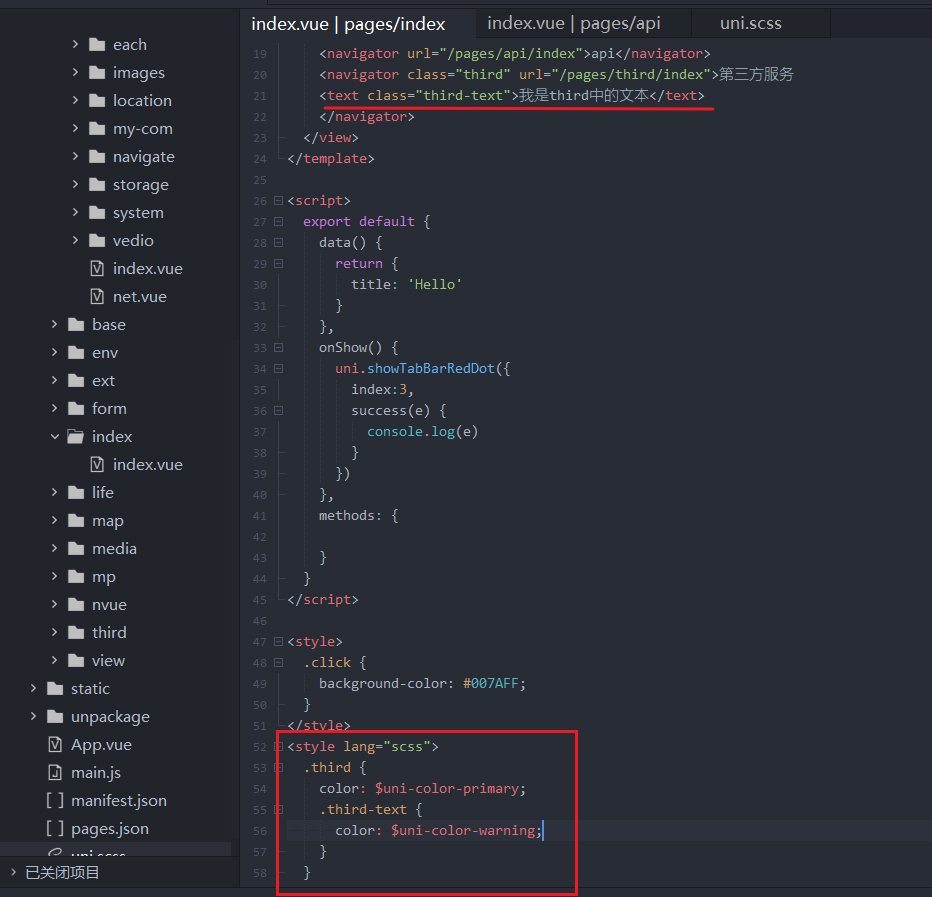Open manifest.json from the project tree
The height and width of the screenshot is (897, 932).
coord(118,800)
